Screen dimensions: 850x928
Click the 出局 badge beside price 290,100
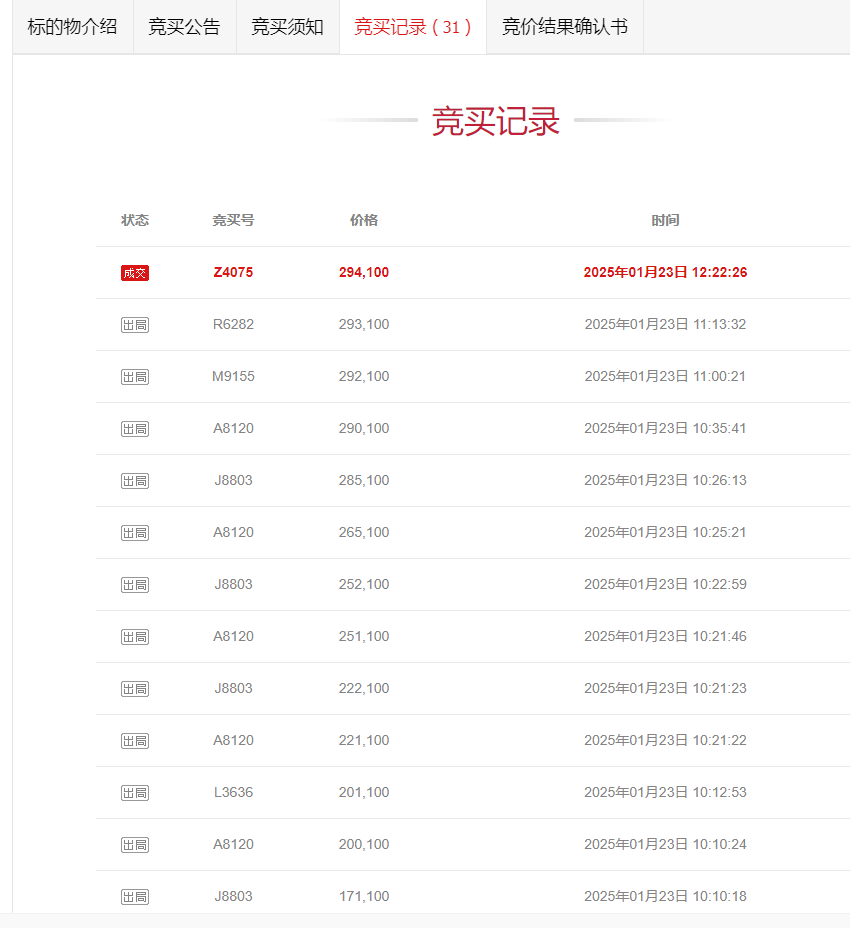pyautogui.click(x=135, y=429)
